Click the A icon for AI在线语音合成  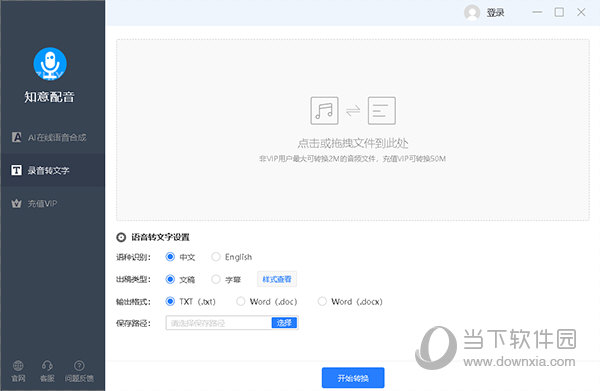(16, 137)
